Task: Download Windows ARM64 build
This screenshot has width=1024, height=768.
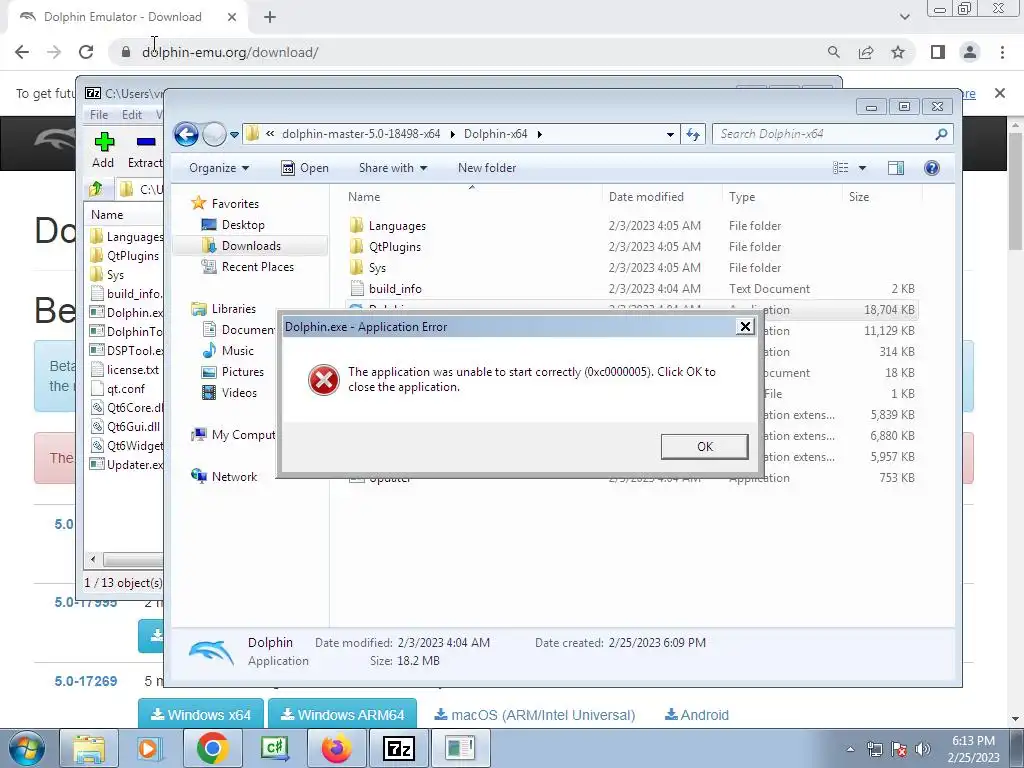Action: 342,714
